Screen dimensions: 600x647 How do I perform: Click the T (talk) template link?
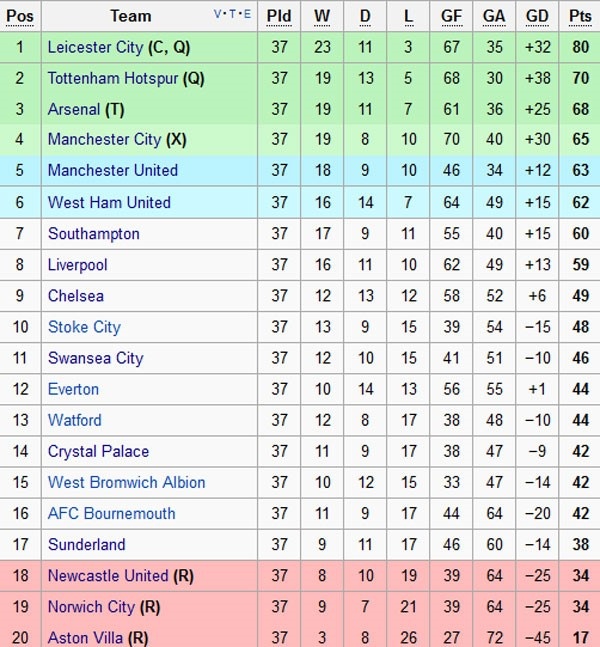pos(233,15)
